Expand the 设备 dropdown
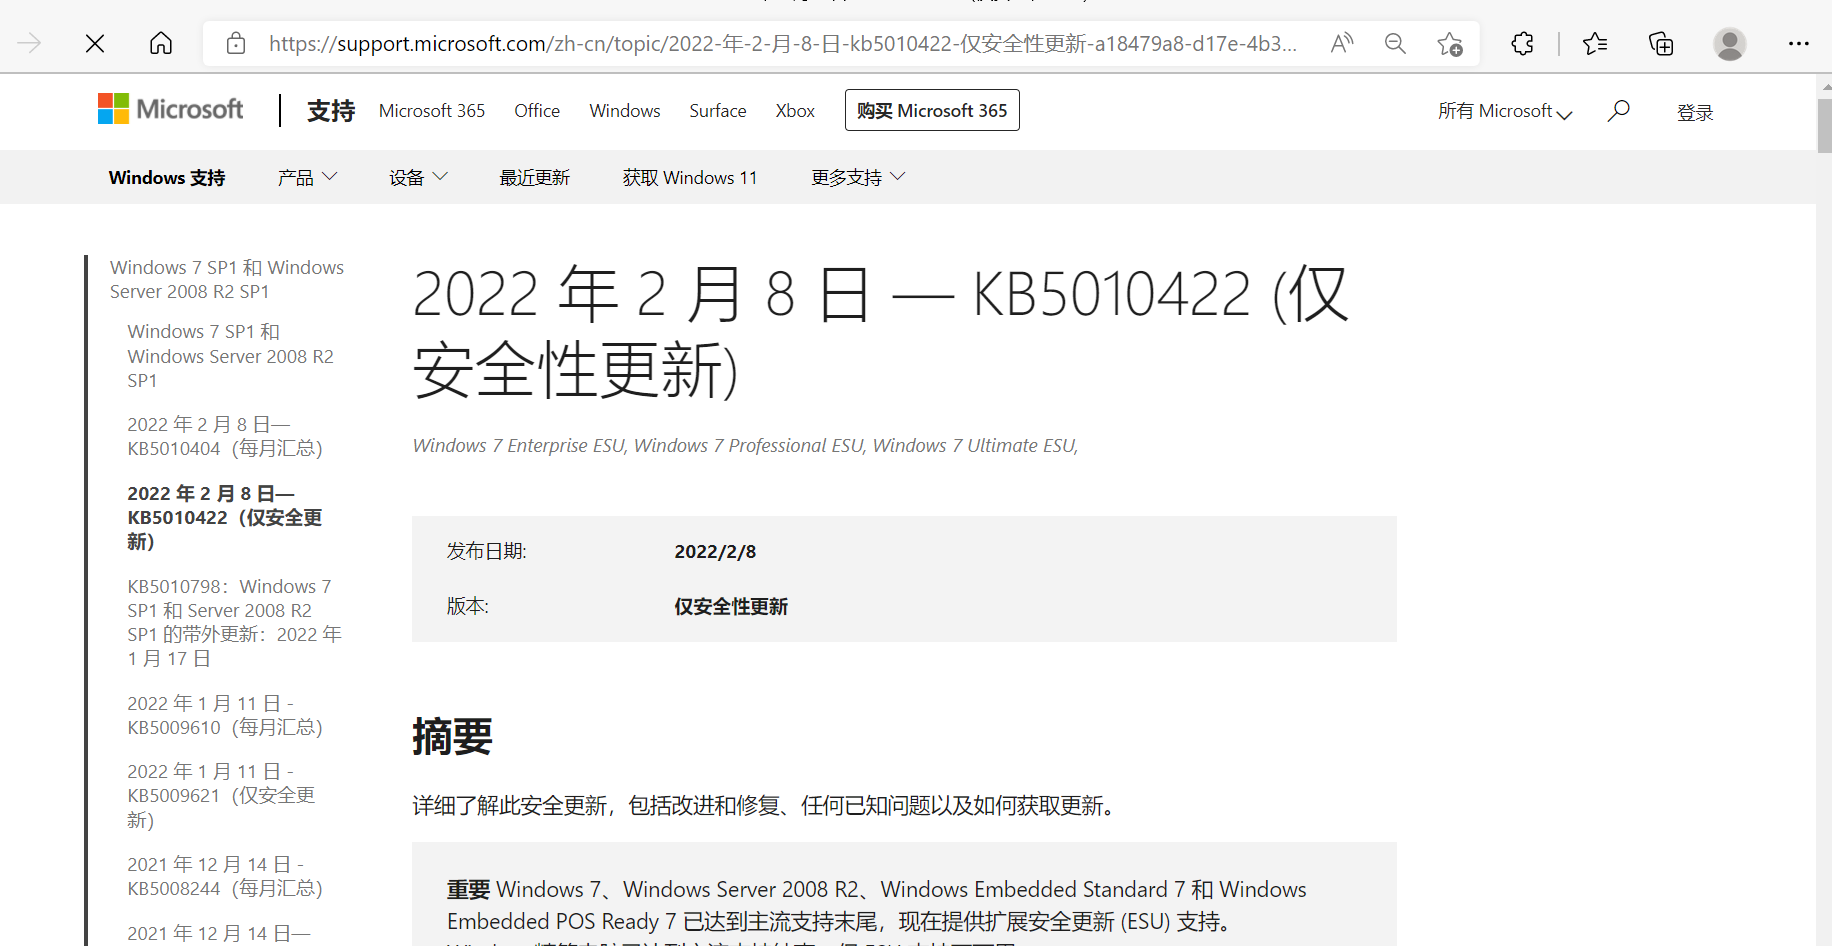This screenshot has width=1832, height=946. pos(418,178)
